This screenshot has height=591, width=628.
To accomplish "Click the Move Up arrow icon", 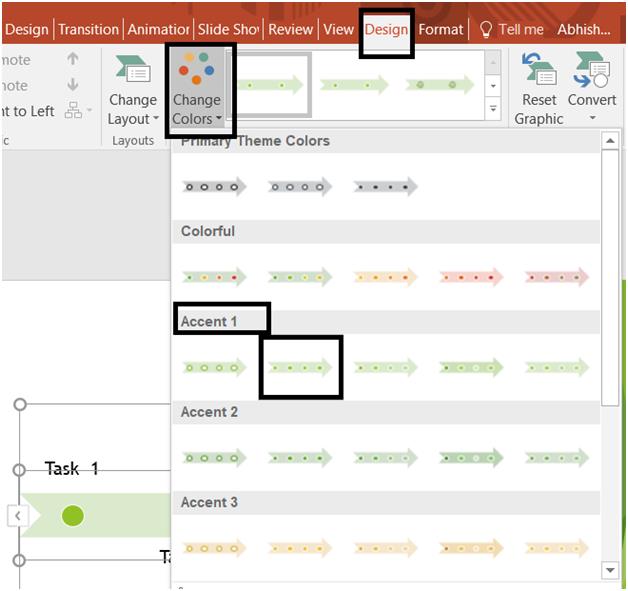I will [72, 59].
